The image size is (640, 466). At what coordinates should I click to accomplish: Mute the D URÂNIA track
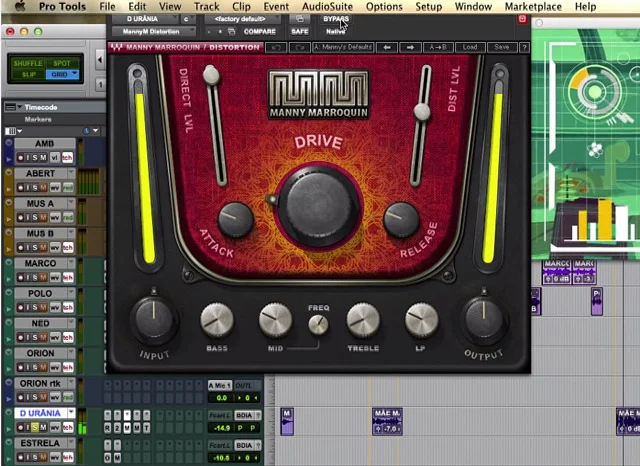(x=43, y=427)
